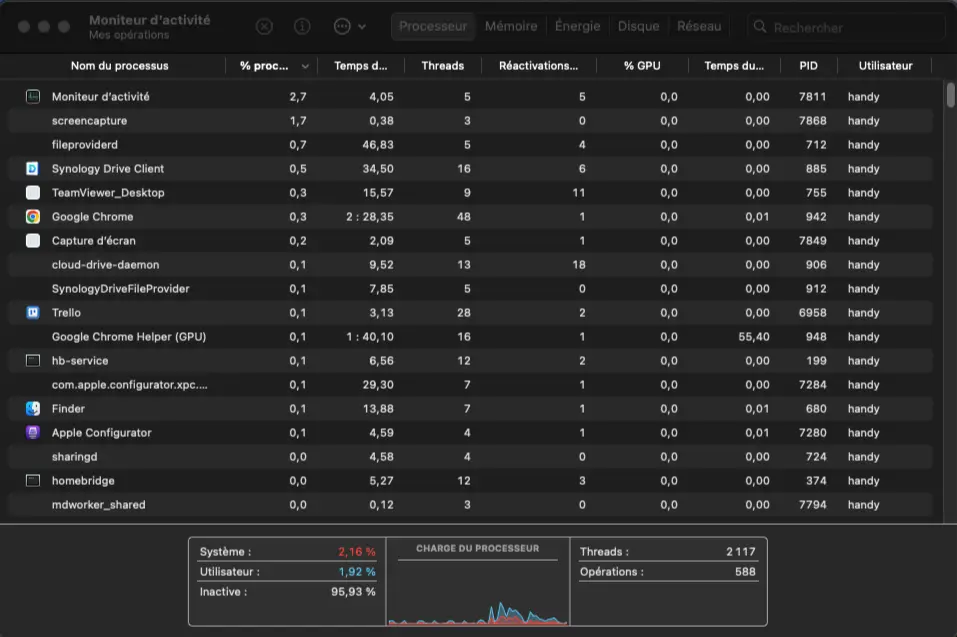Click the Apple Configurator icon
The height and width of the screenshot is (637, 957).
[x=33, y=433]
